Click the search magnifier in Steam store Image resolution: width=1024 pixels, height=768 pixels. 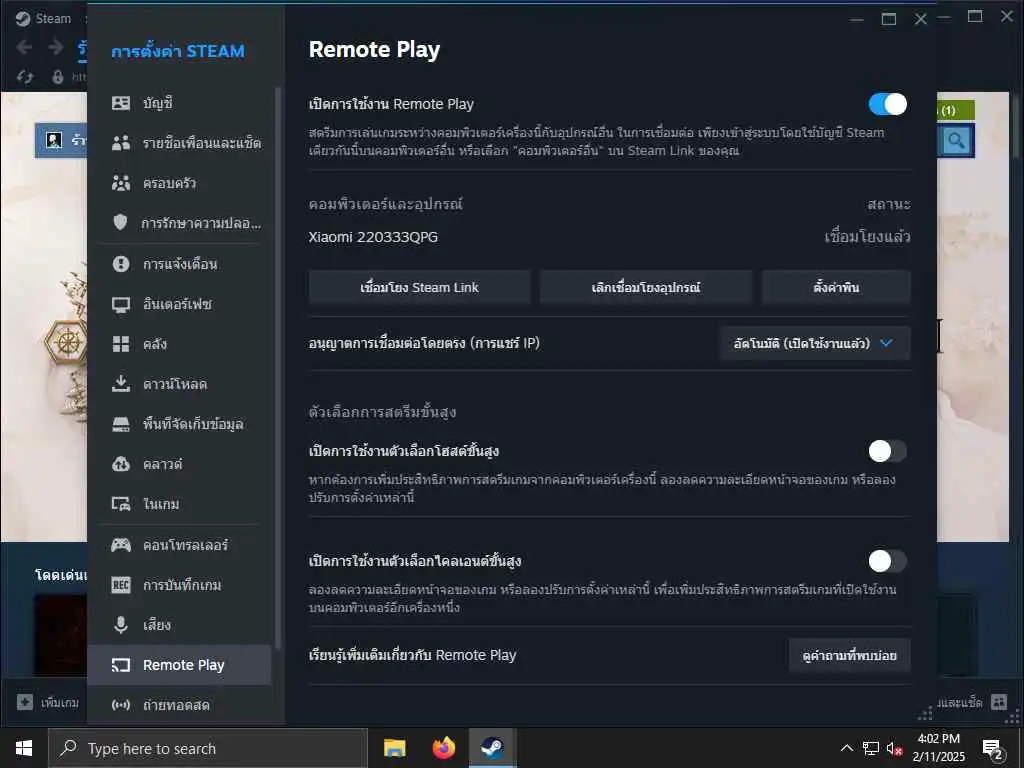[x=956, y=140]
